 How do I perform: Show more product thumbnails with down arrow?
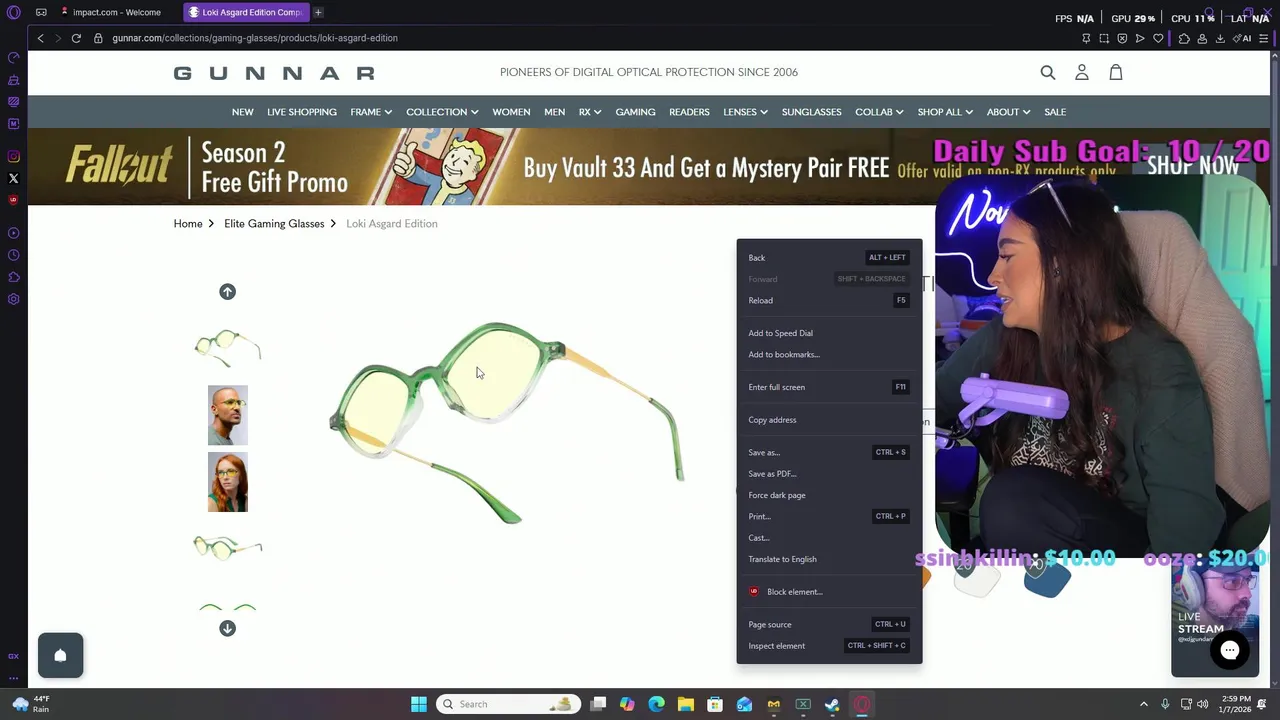(227, 628)
